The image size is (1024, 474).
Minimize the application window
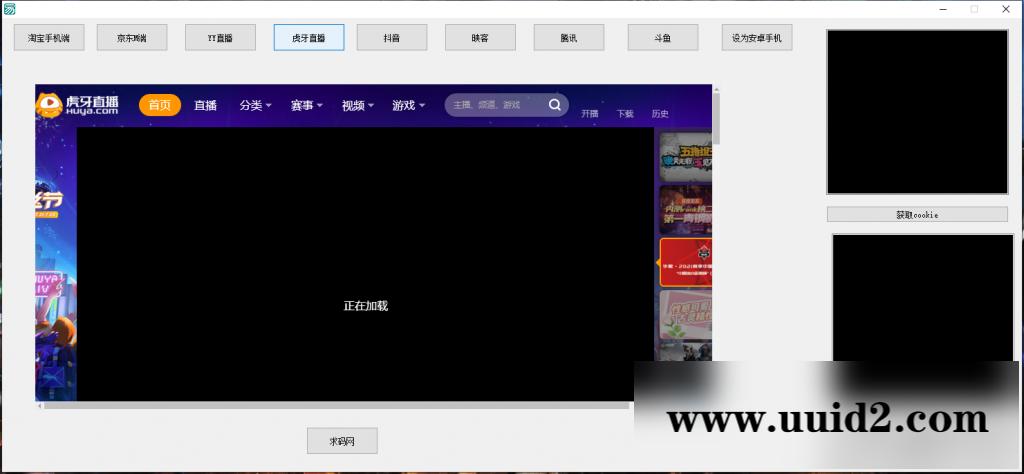click(942, 9)
